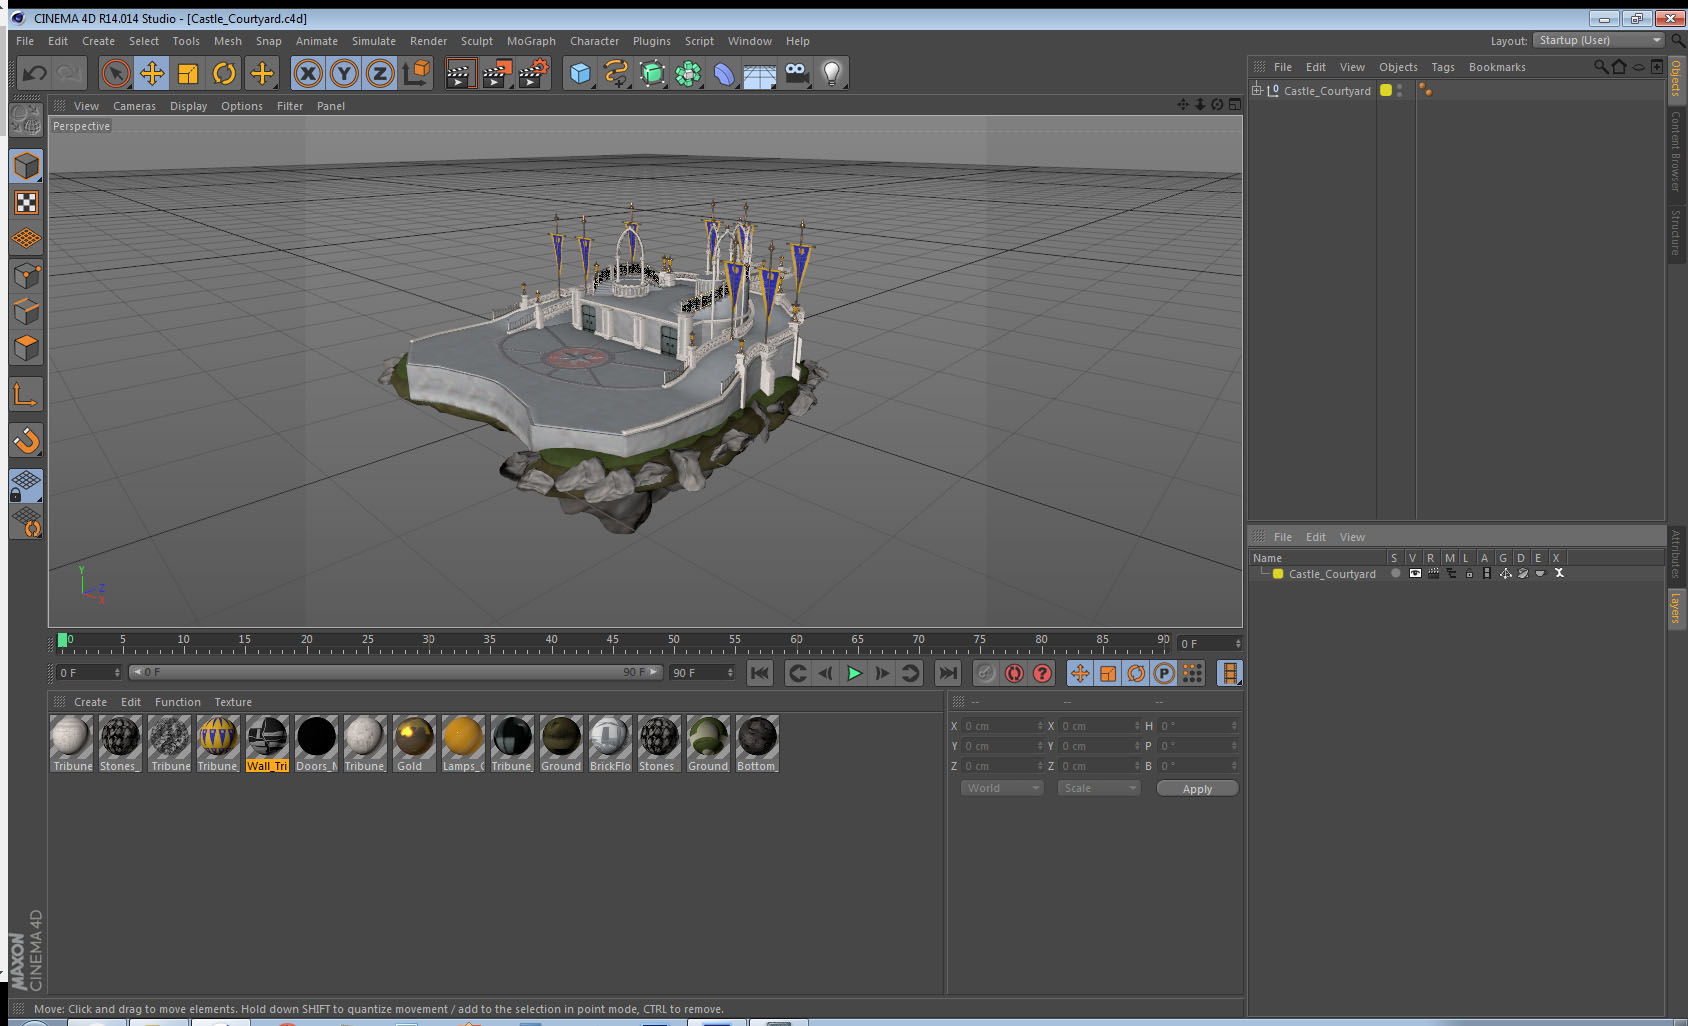
Task: Maximize viewport toggle icon
Action: point(1235,104)
